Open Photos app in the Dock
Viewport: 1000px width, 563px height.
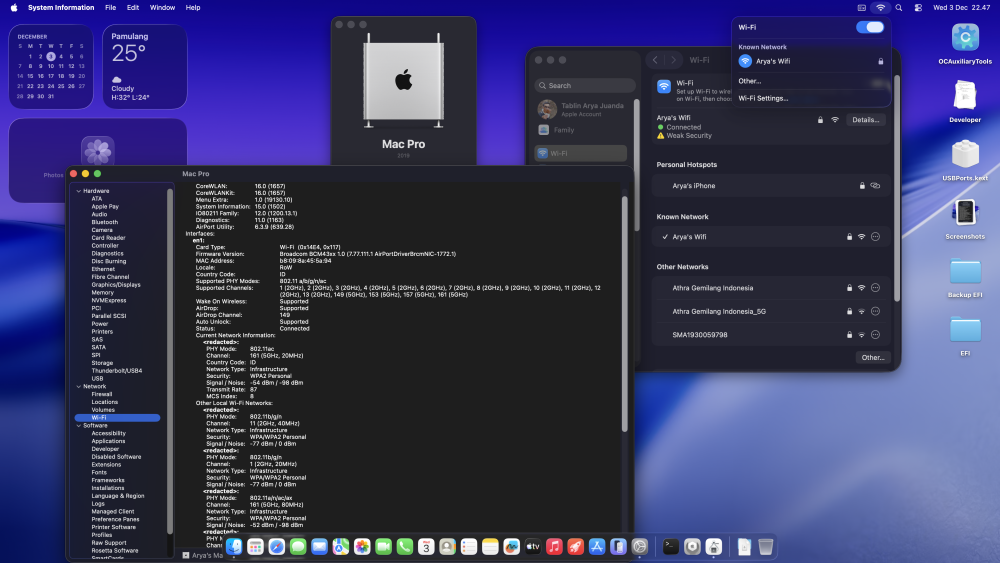(x=362, y=546)
